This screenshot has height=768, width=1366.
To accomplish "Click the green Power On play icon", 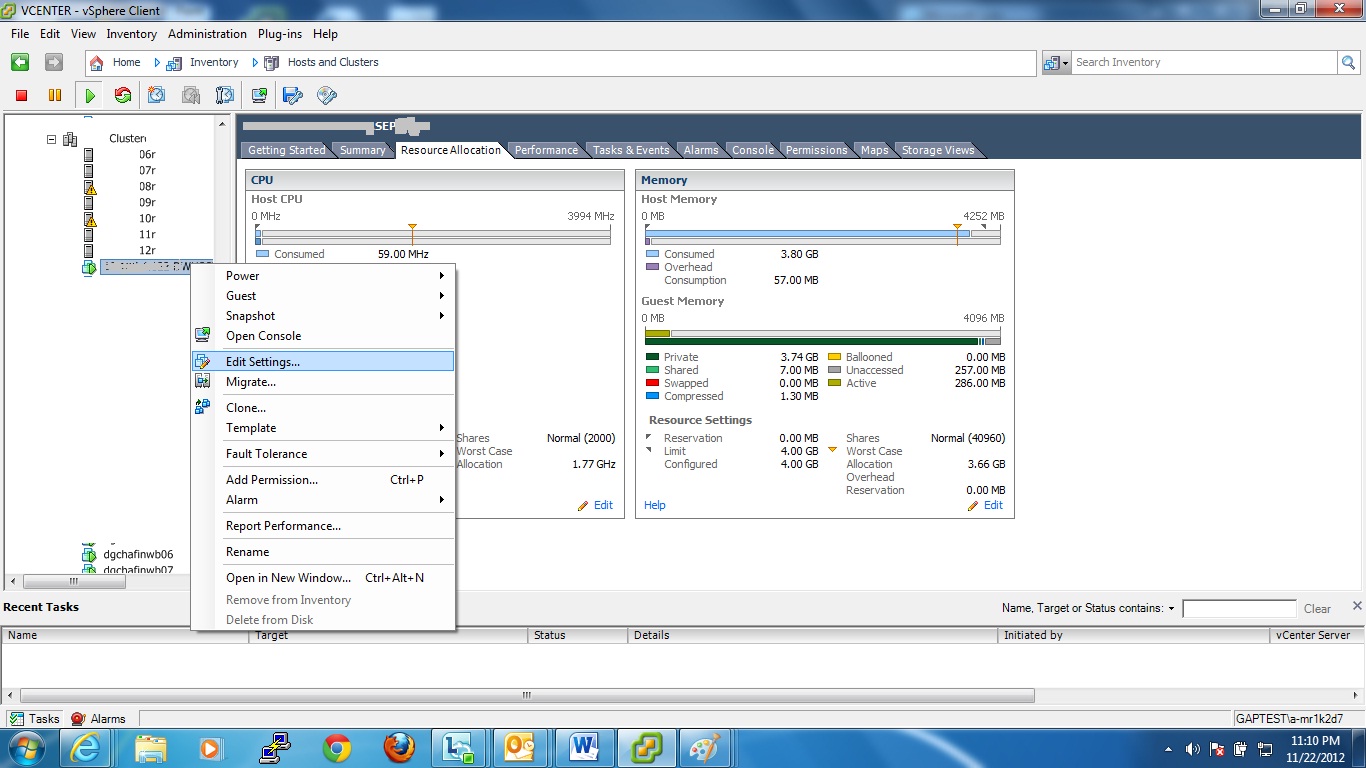I will 90,95.
